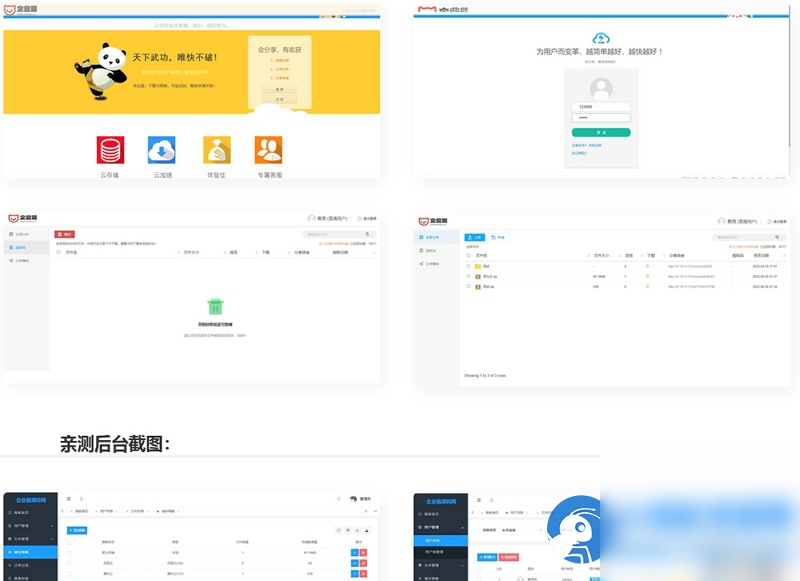This screenshot has height=581, width=800.
Task: Check the checkbox beside 网址.zip
Action: [x=467, y=288]
